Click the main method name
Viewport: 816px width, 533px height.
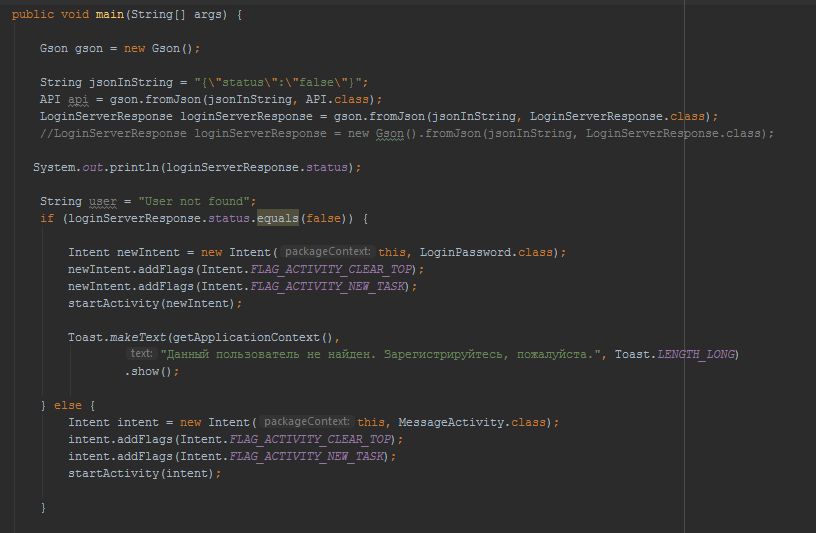[x=109, y=14]
